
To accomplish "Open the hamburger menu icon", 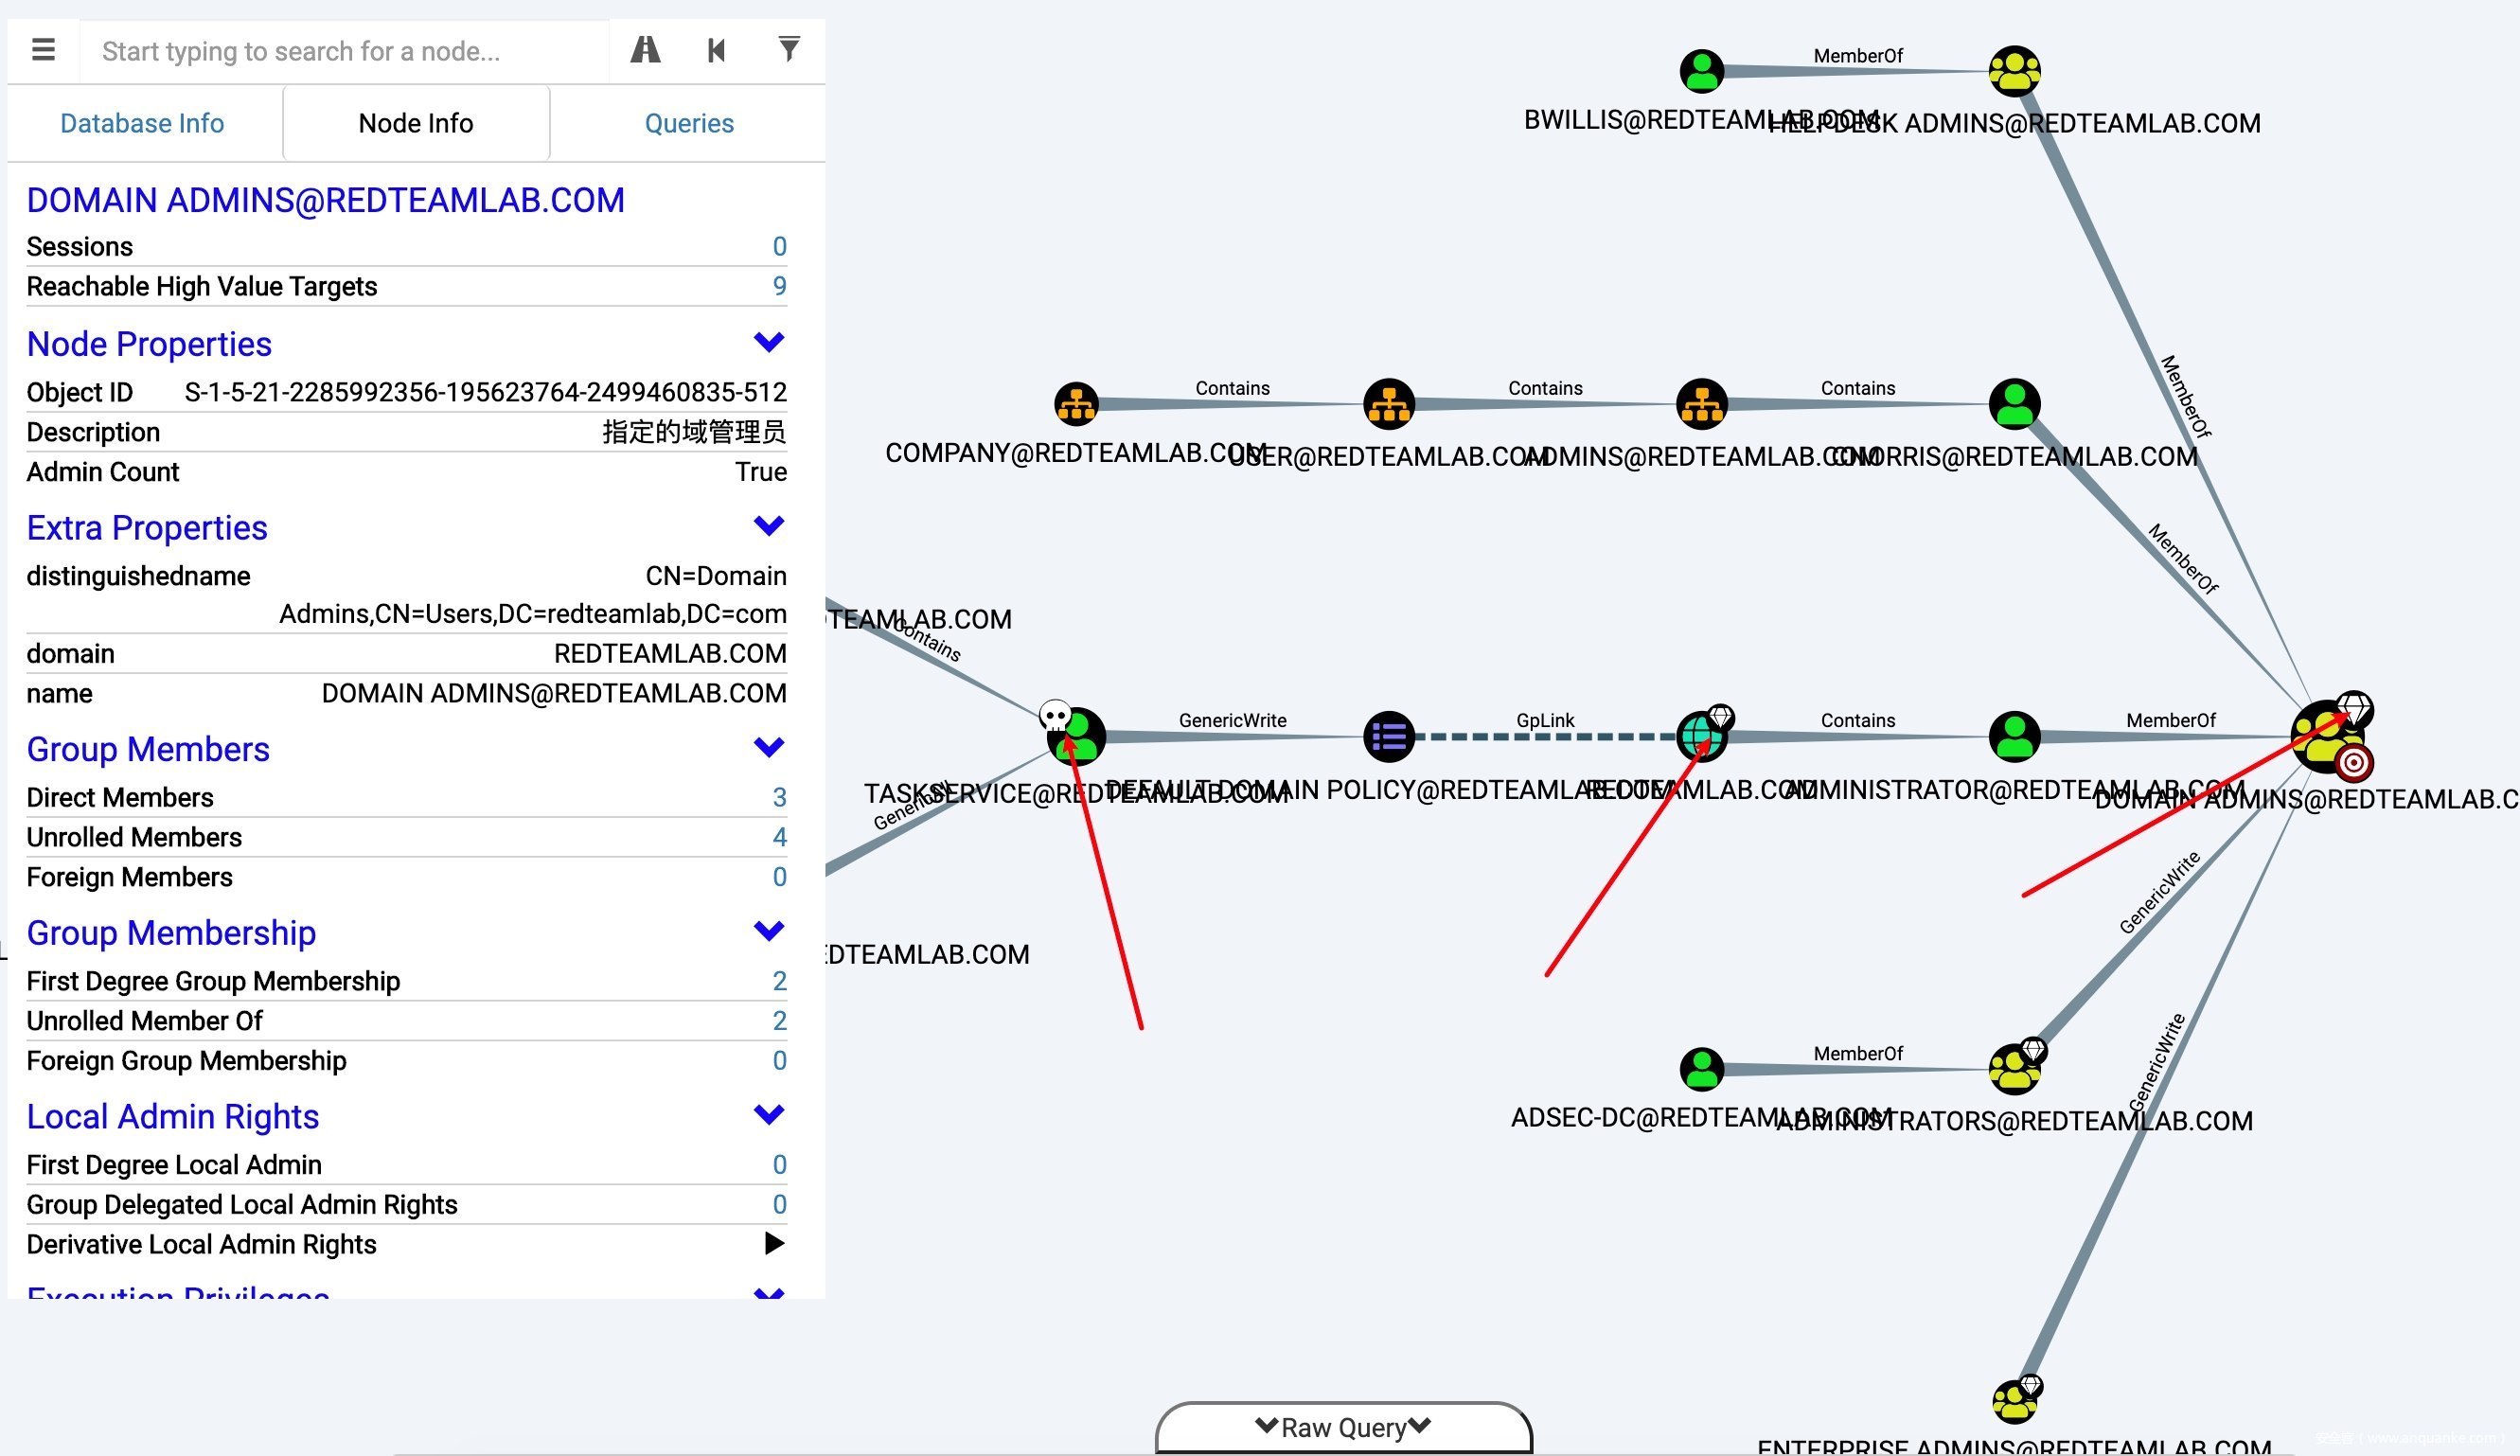I will pyautogui.click(x=43, y=50).
